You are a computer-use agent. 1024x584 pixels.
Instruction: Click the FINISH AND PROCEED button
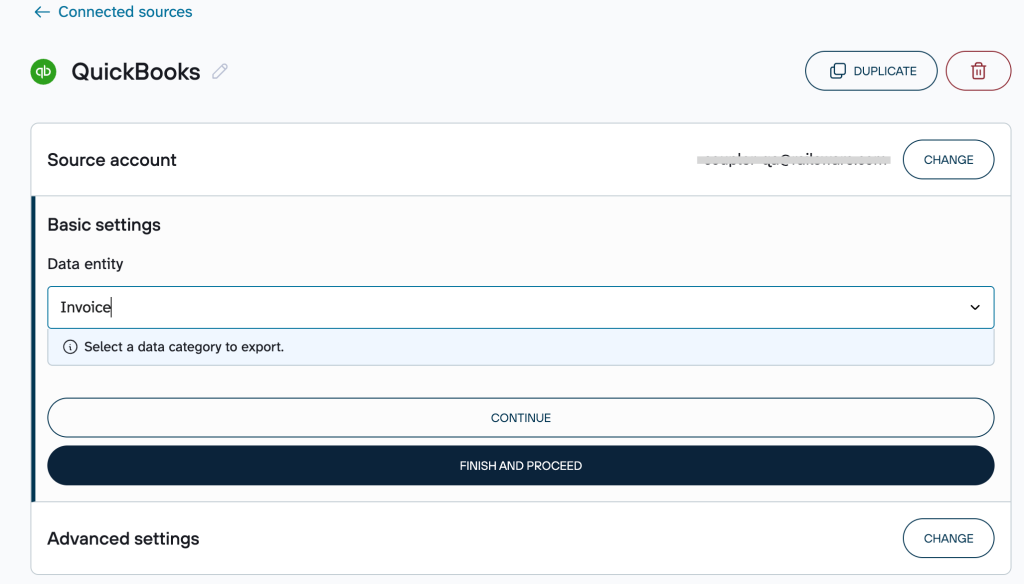[x=520, y=466]
